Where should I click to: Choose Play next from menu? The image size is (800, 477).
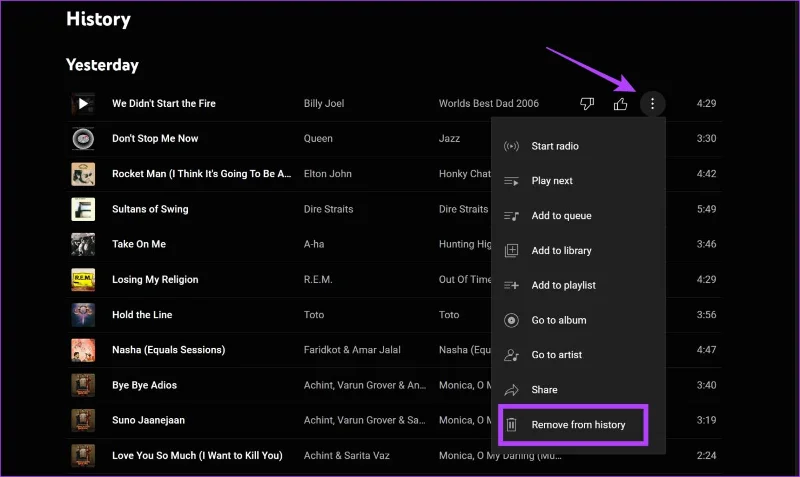click(x=579, y=181)
